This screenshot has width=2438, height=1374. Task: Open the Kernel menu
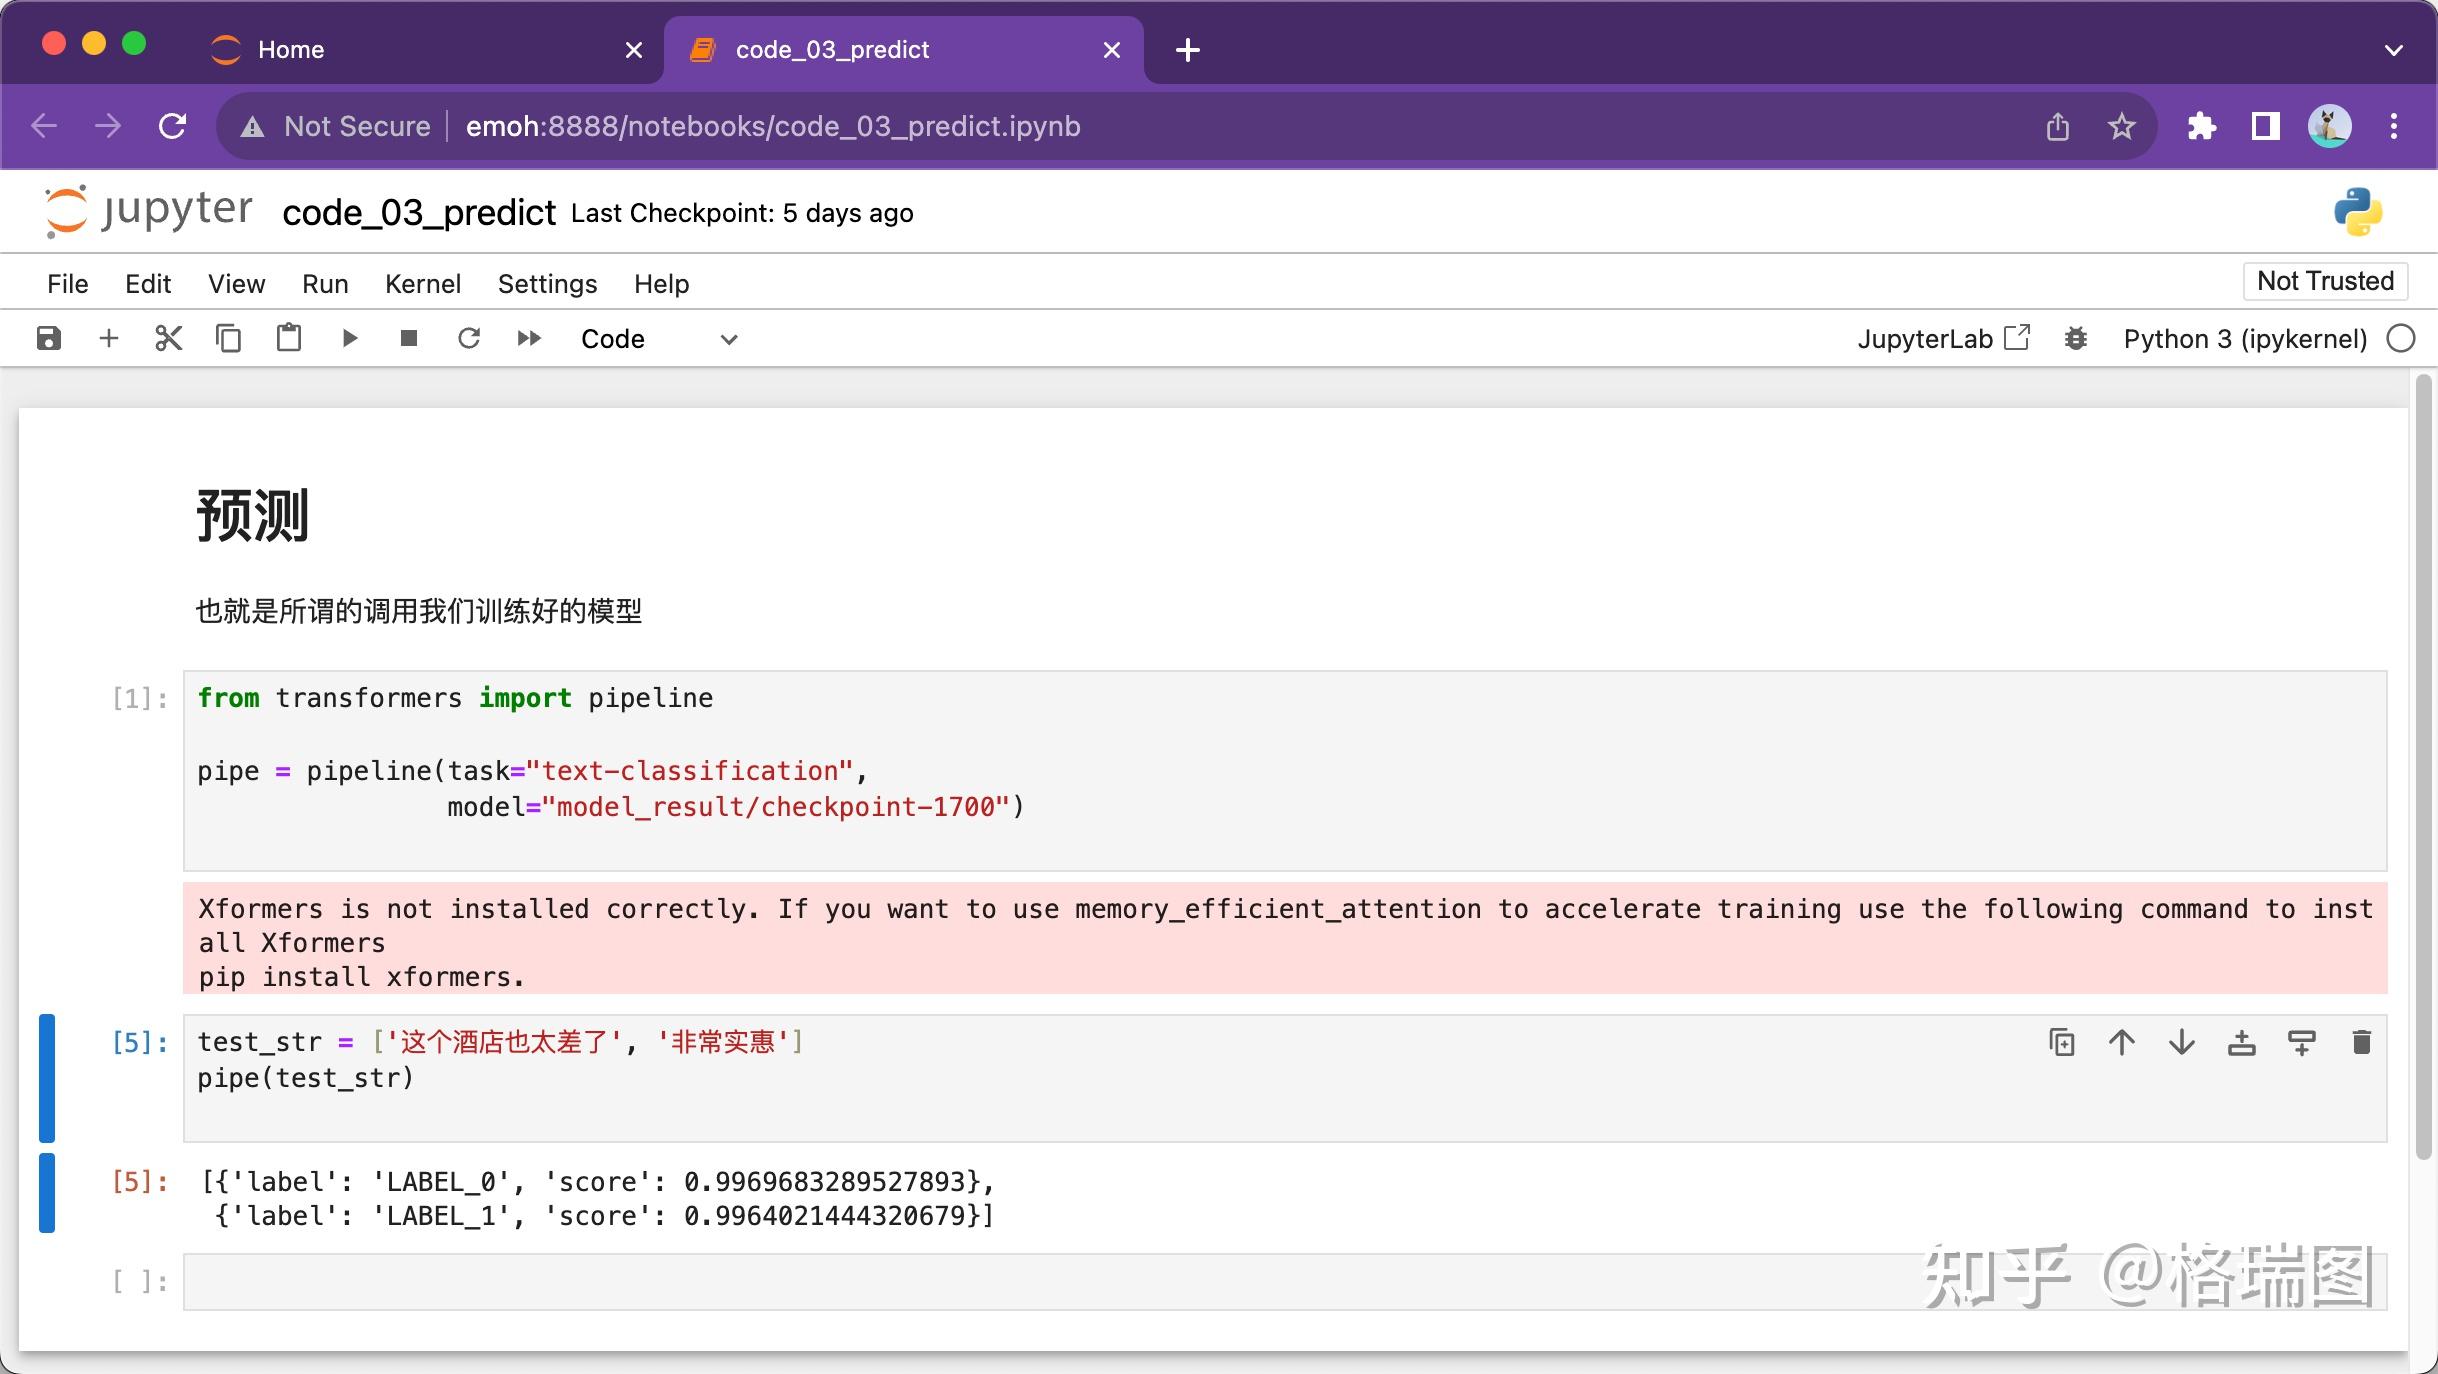click(422, 284)
